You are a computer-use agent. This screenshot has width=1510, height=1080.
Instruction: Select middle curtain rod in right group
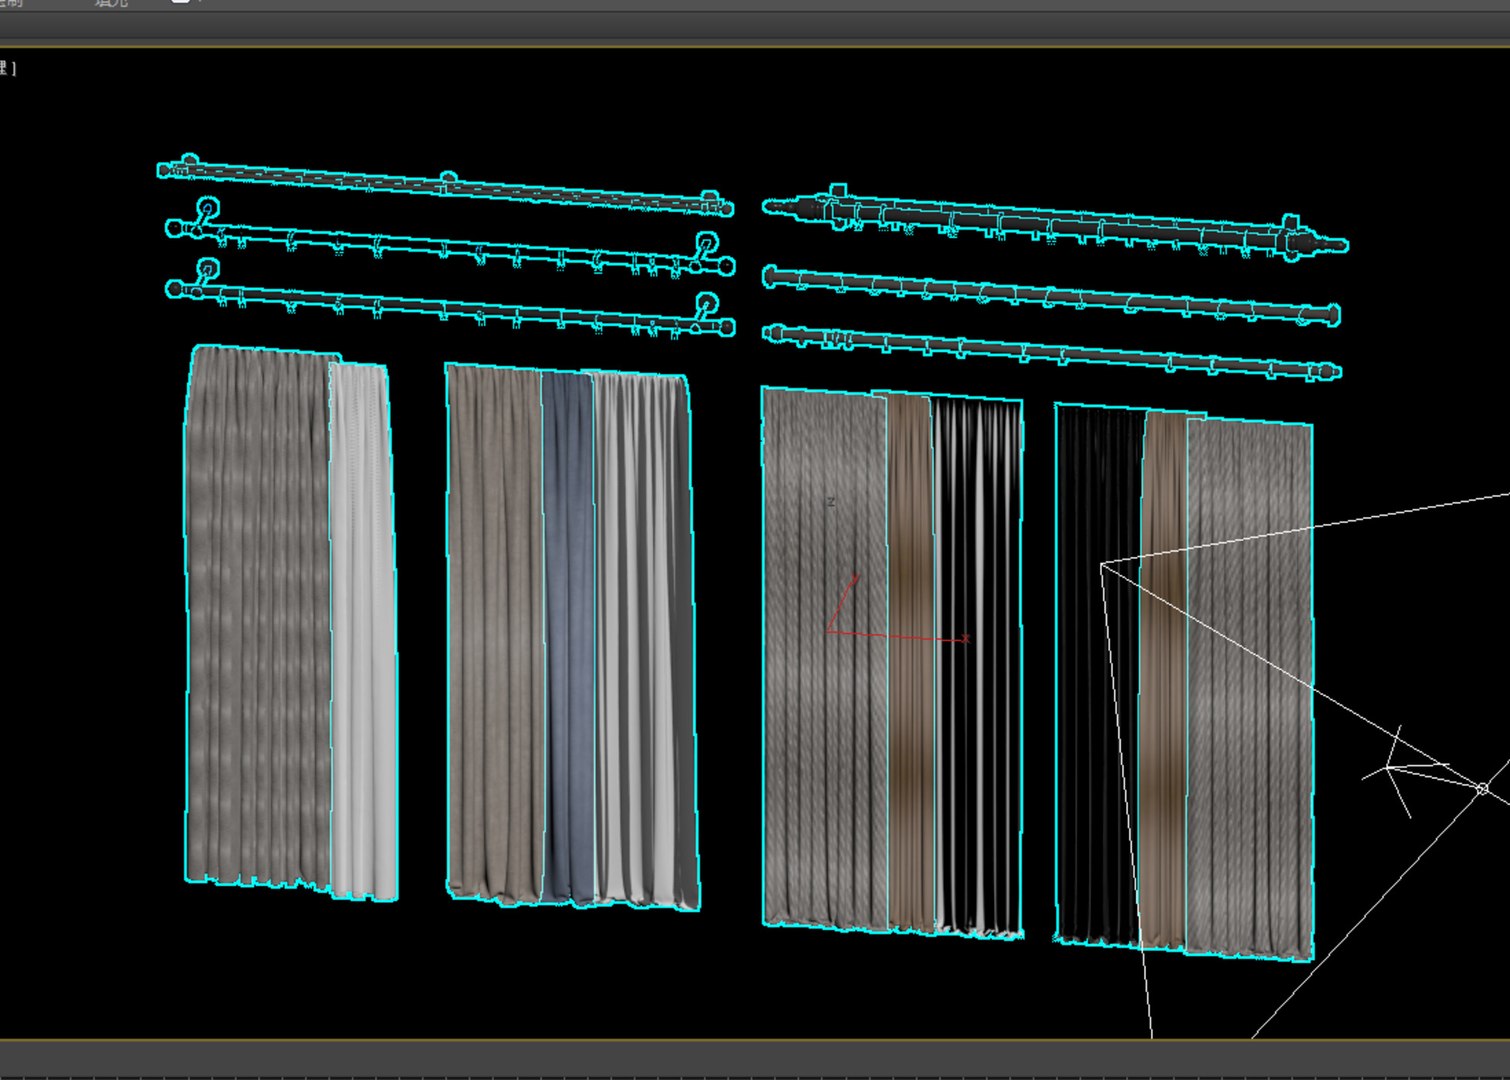click(1050, 295)
